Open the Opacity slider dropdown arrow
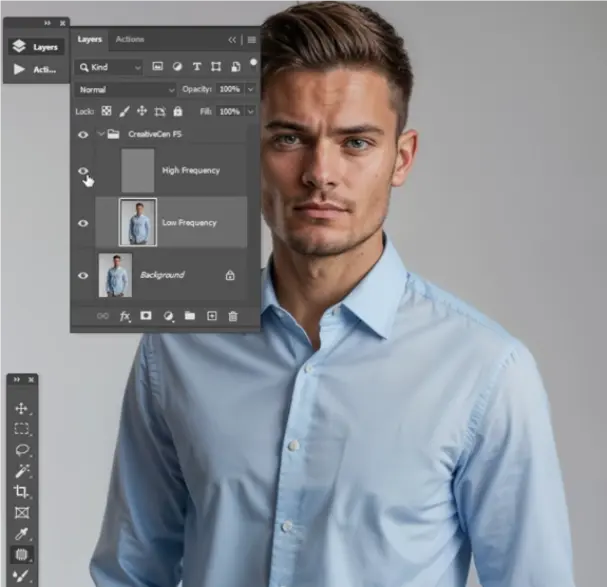The image size is (607, 587). [x=250, y=89]
